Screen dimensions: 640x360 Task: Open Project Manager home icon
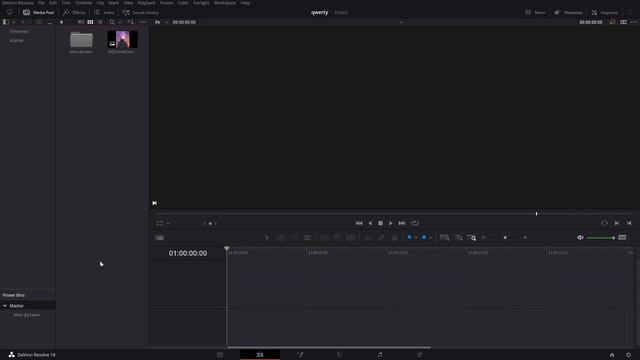pos(612,355)
